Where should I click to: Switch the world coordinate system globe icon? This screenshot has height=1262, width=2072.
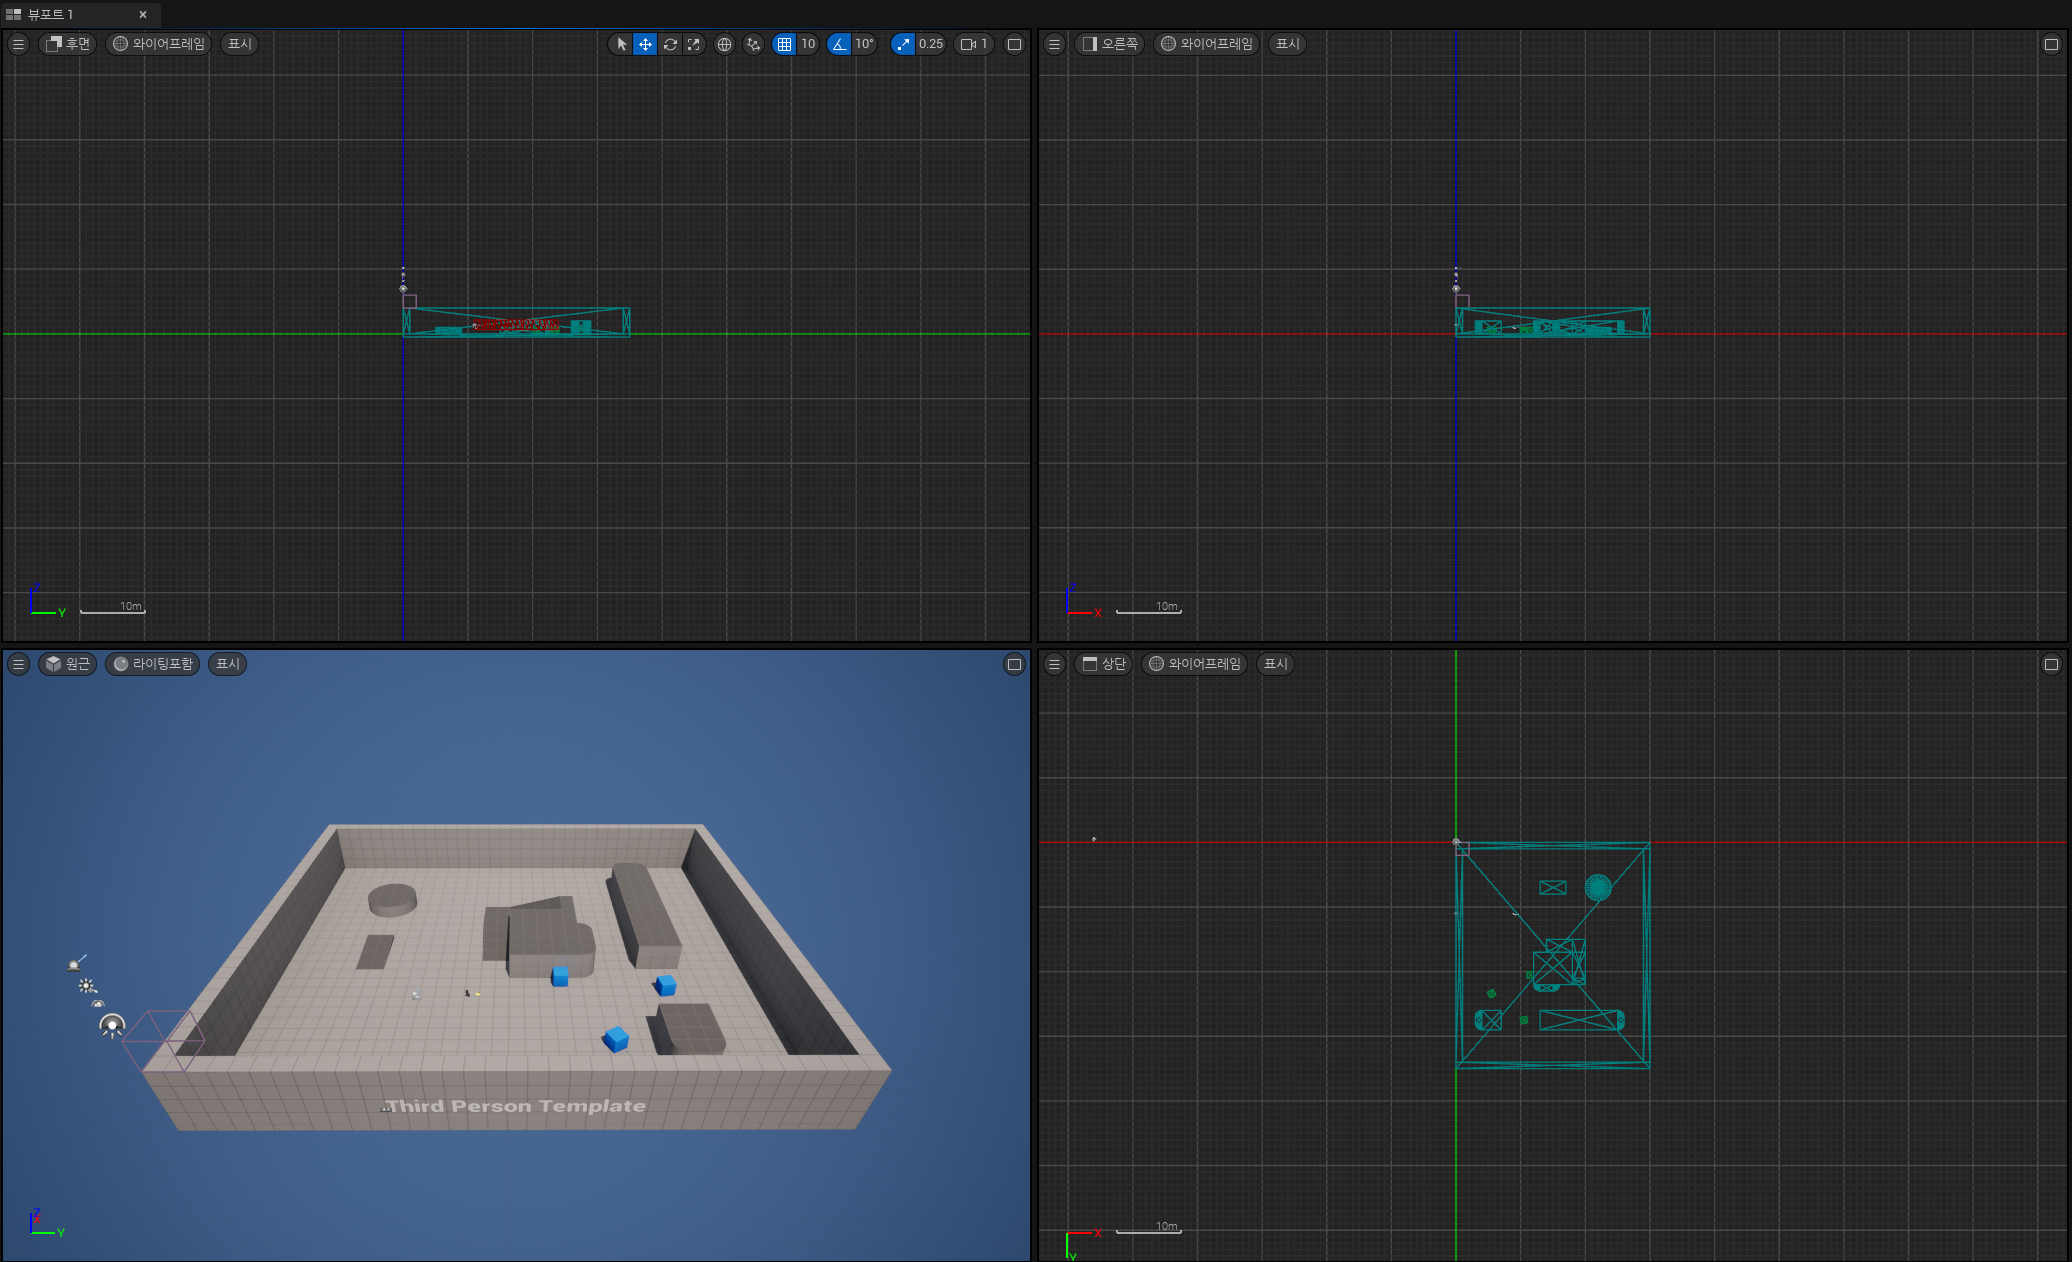pos(725,44)
